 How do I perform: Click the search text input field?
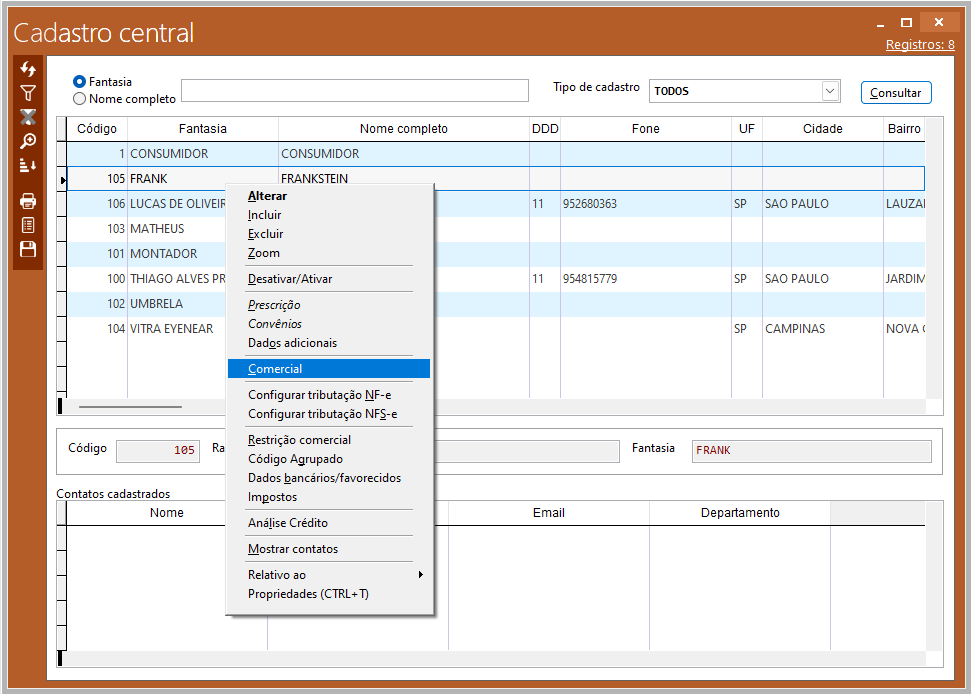coord(354,91)
